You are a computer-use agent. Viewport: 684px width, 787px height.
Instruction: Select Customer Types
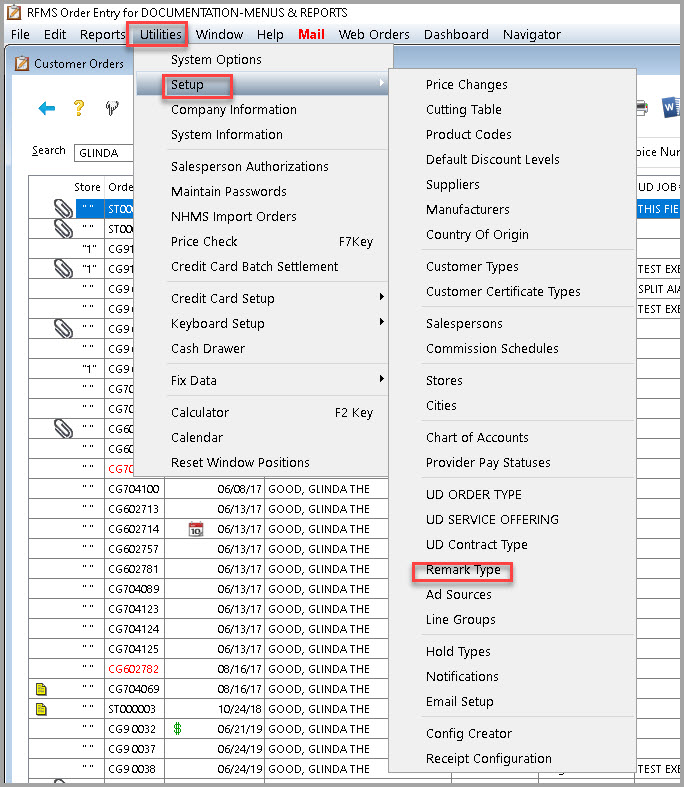tap(472, 267)
